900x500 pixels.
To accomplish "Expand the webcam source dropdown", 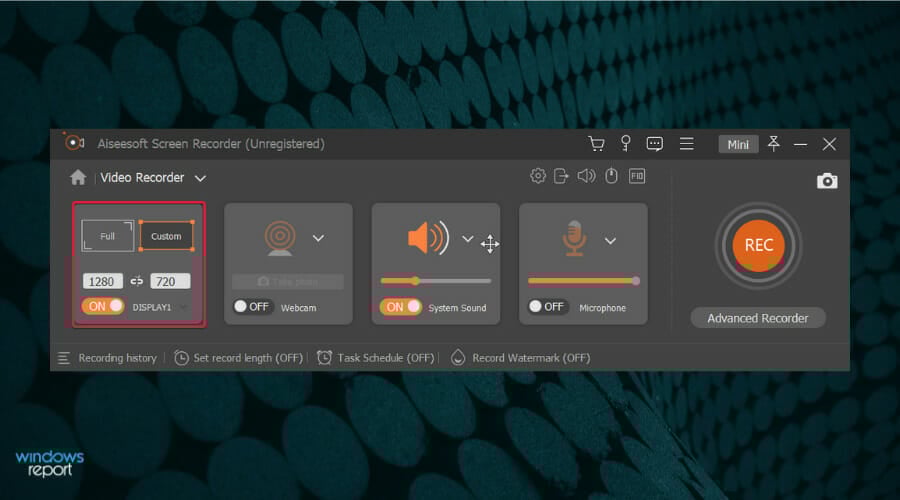I will pos(318,238).
